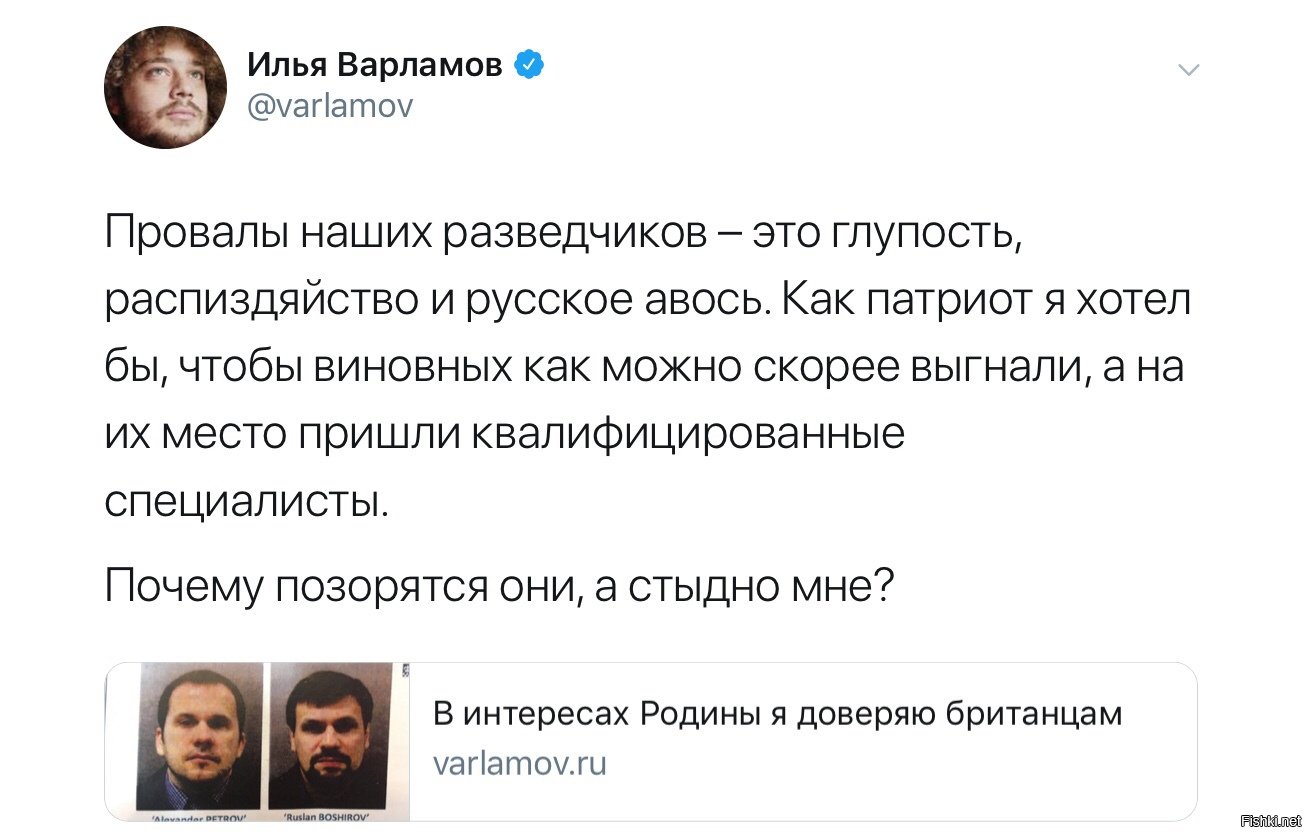Open the Илья Варламов display name
Screen dimensions: 1307x833
(x=376, y=67)
